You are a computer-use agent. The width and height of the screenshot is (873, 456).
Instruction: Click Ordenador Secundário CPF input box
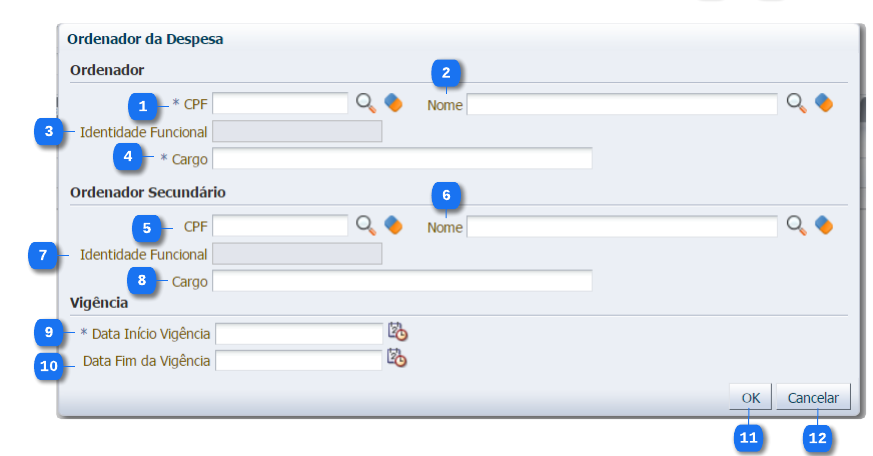tap(280, 227)
